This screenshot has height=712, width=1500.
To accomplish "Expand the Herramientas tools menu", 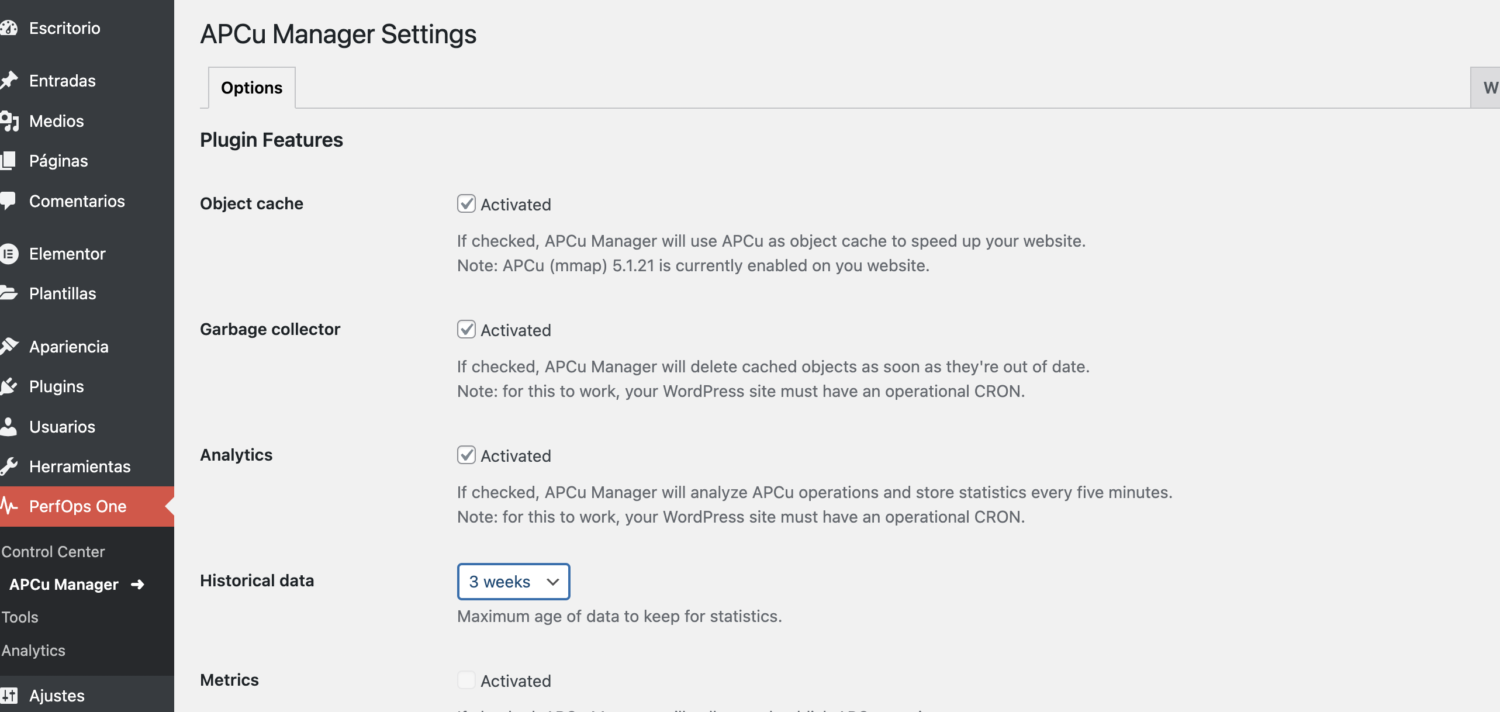I will coord(79,466).
